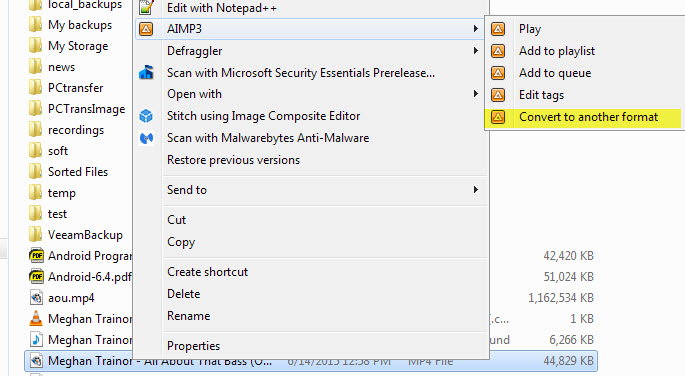Click the recordings folder icon
685x376 pixels.
[x=35, y=130]
